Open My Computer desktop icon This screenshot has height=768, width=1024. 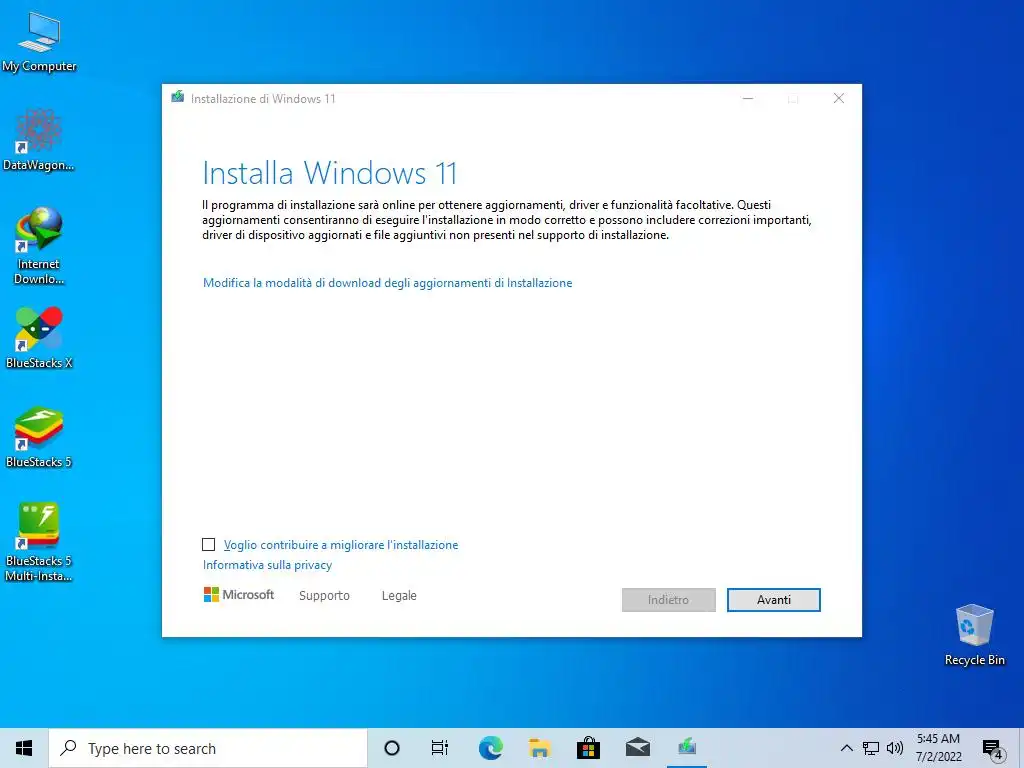point(39,42)
